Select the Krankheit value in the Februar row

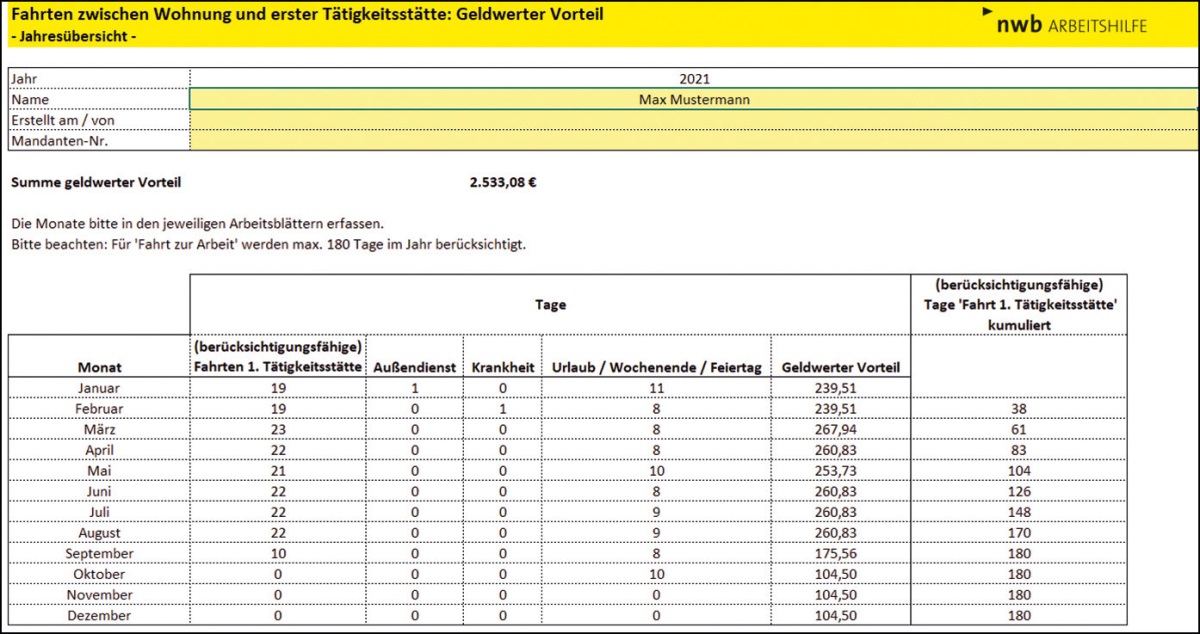(x=502, y=408)
